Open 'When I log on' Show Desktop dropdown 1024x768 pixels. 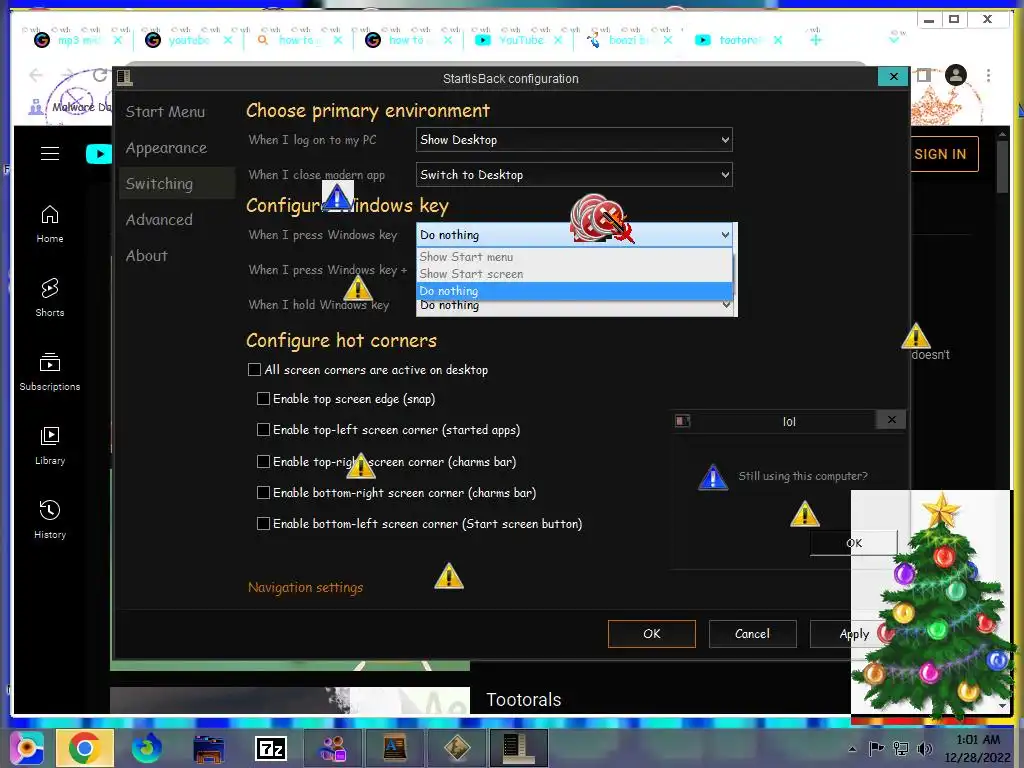574,140
